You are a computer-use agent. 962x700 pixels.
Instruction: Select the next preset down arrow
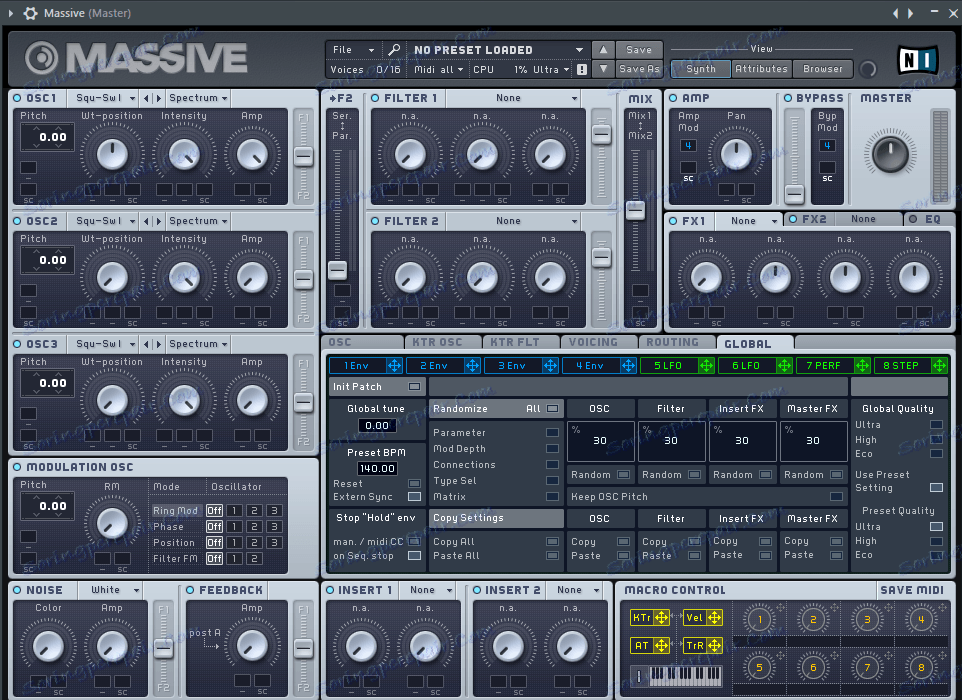[x=603, y=69]
